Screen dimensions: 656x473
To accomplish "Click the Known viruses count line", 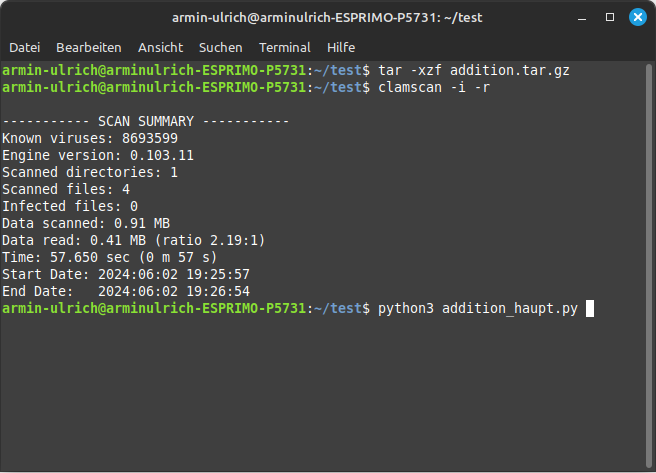I will click(90, 138).
